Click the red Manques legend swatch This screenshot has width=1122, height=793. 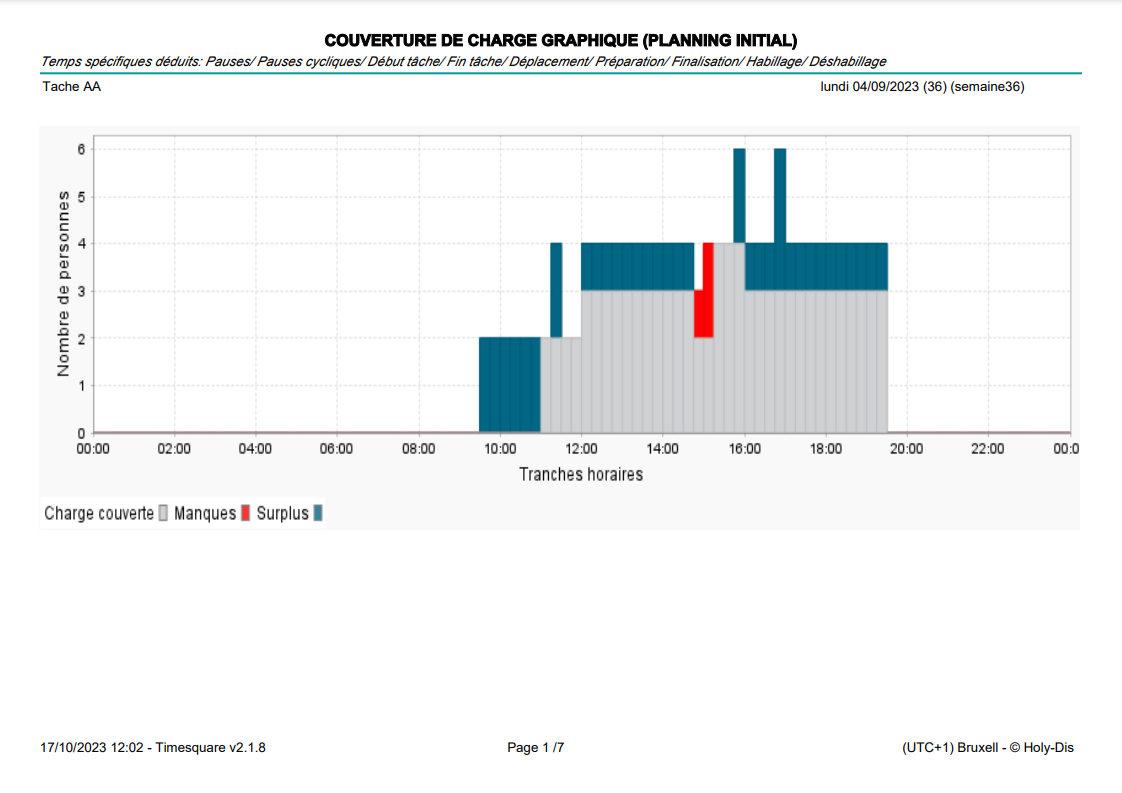[x=245, y=513]
